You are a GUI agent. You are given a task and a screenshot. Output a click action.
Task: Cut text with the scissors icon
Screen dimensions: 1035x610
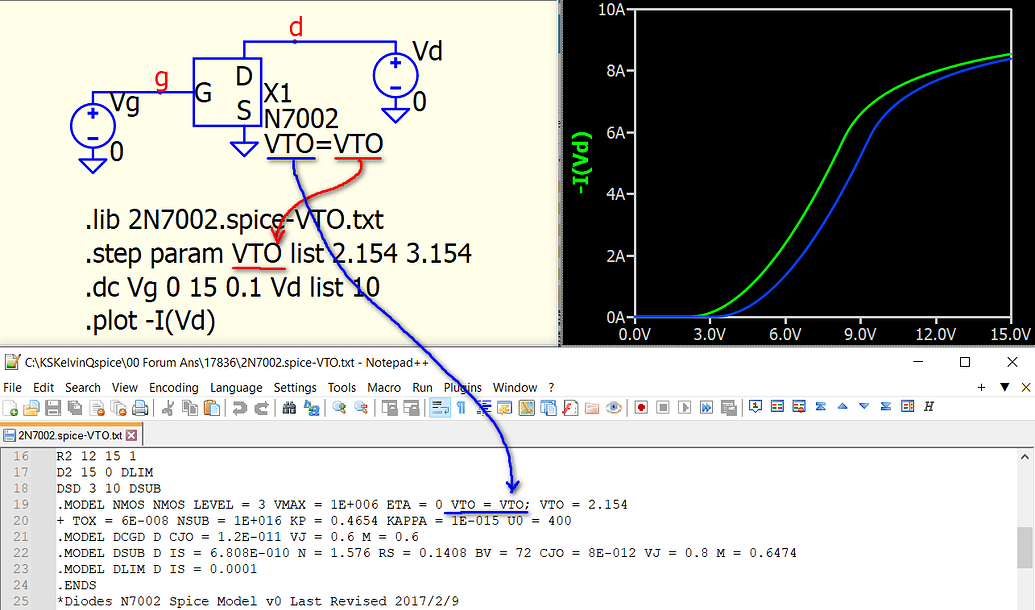pos(166,407)
